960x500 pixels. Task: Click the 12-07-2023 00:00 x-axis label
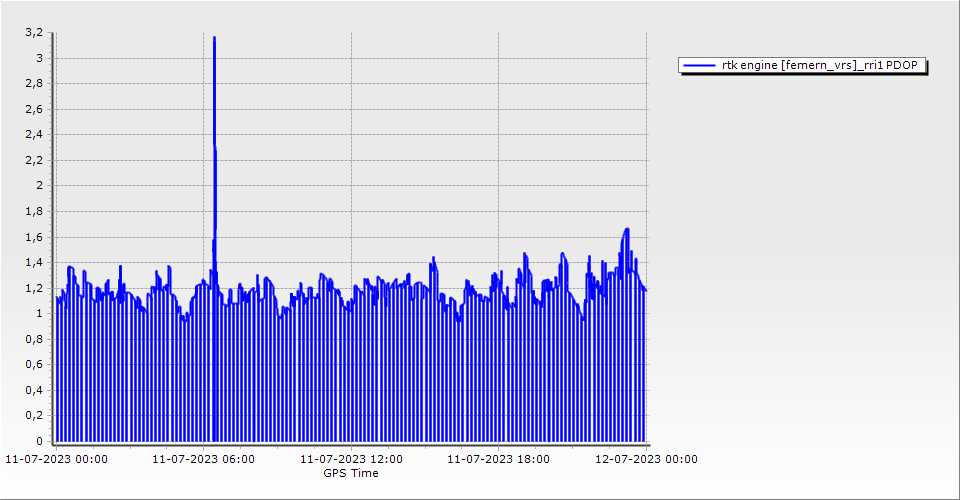pos(646,460)
